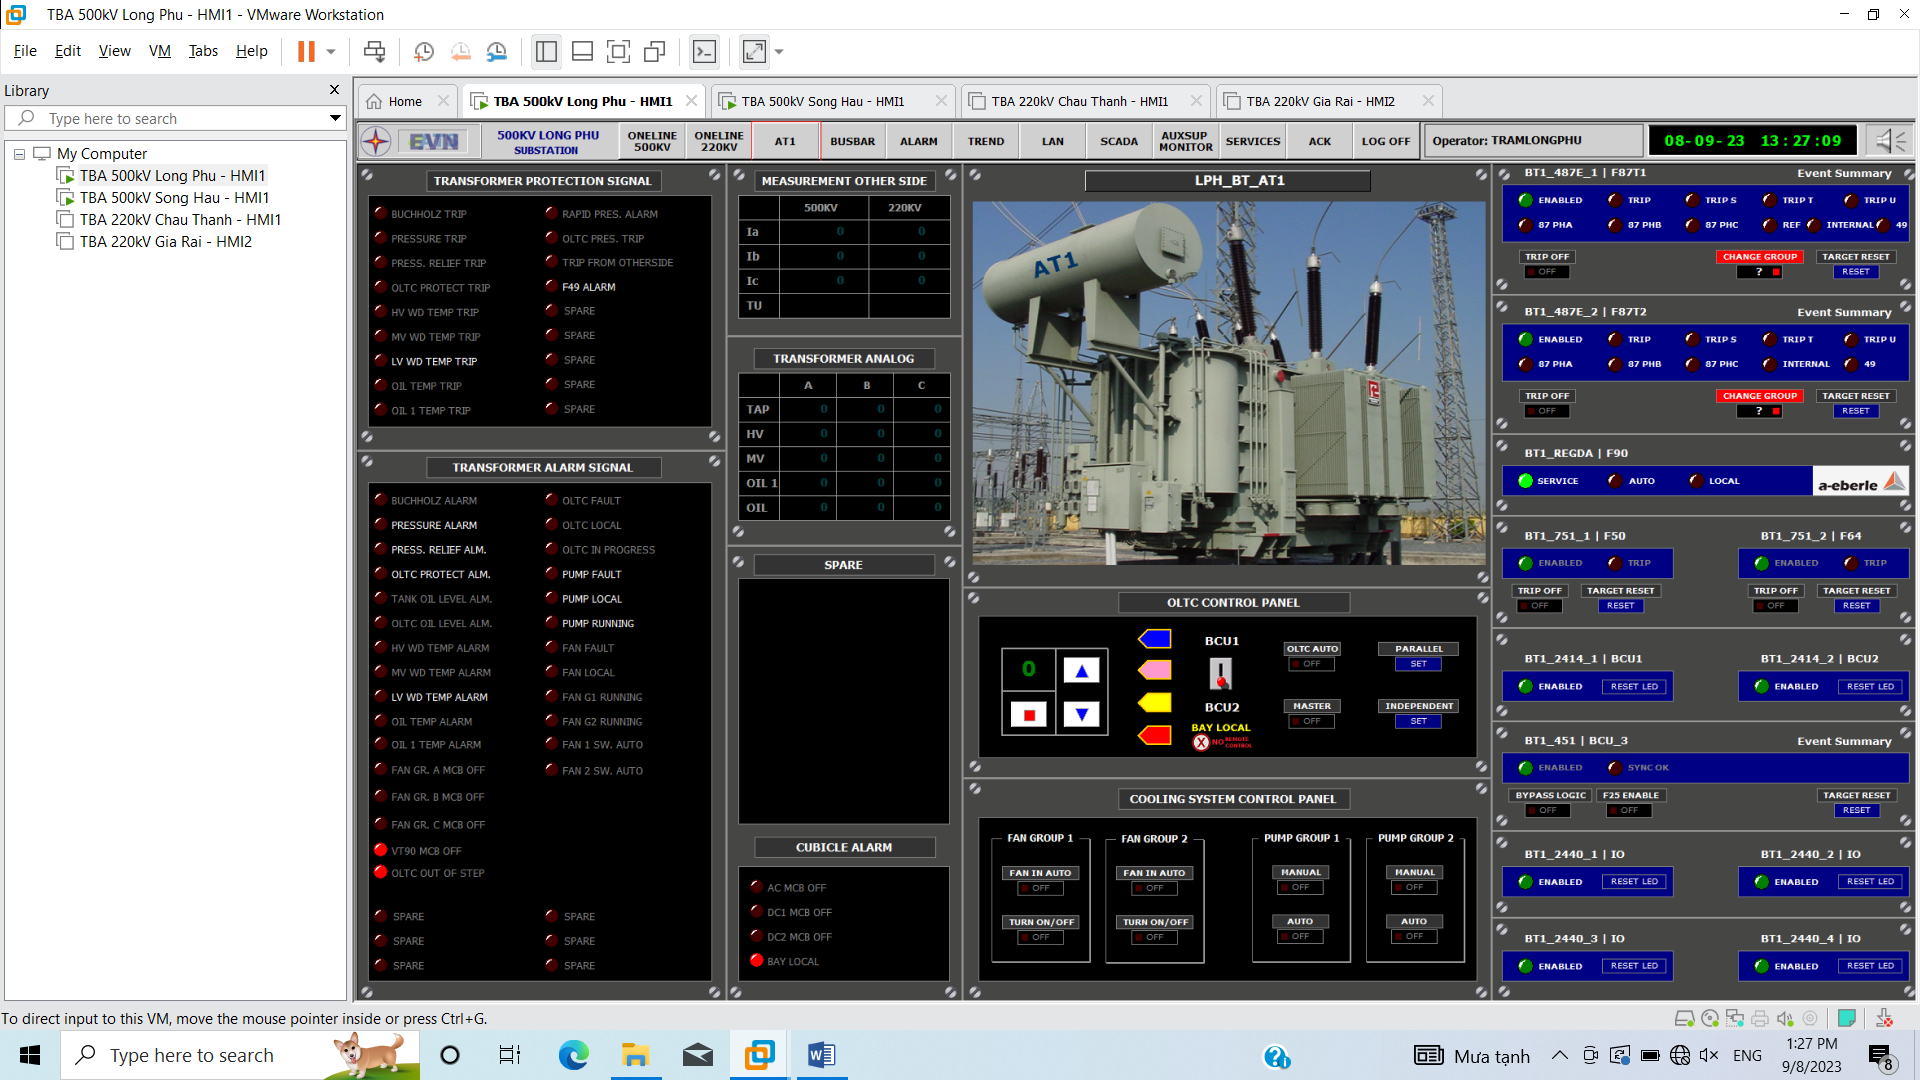Screen dimensions: 1920x1080
Task: Show or hide the library sidebar
Action: coord(546,52)
